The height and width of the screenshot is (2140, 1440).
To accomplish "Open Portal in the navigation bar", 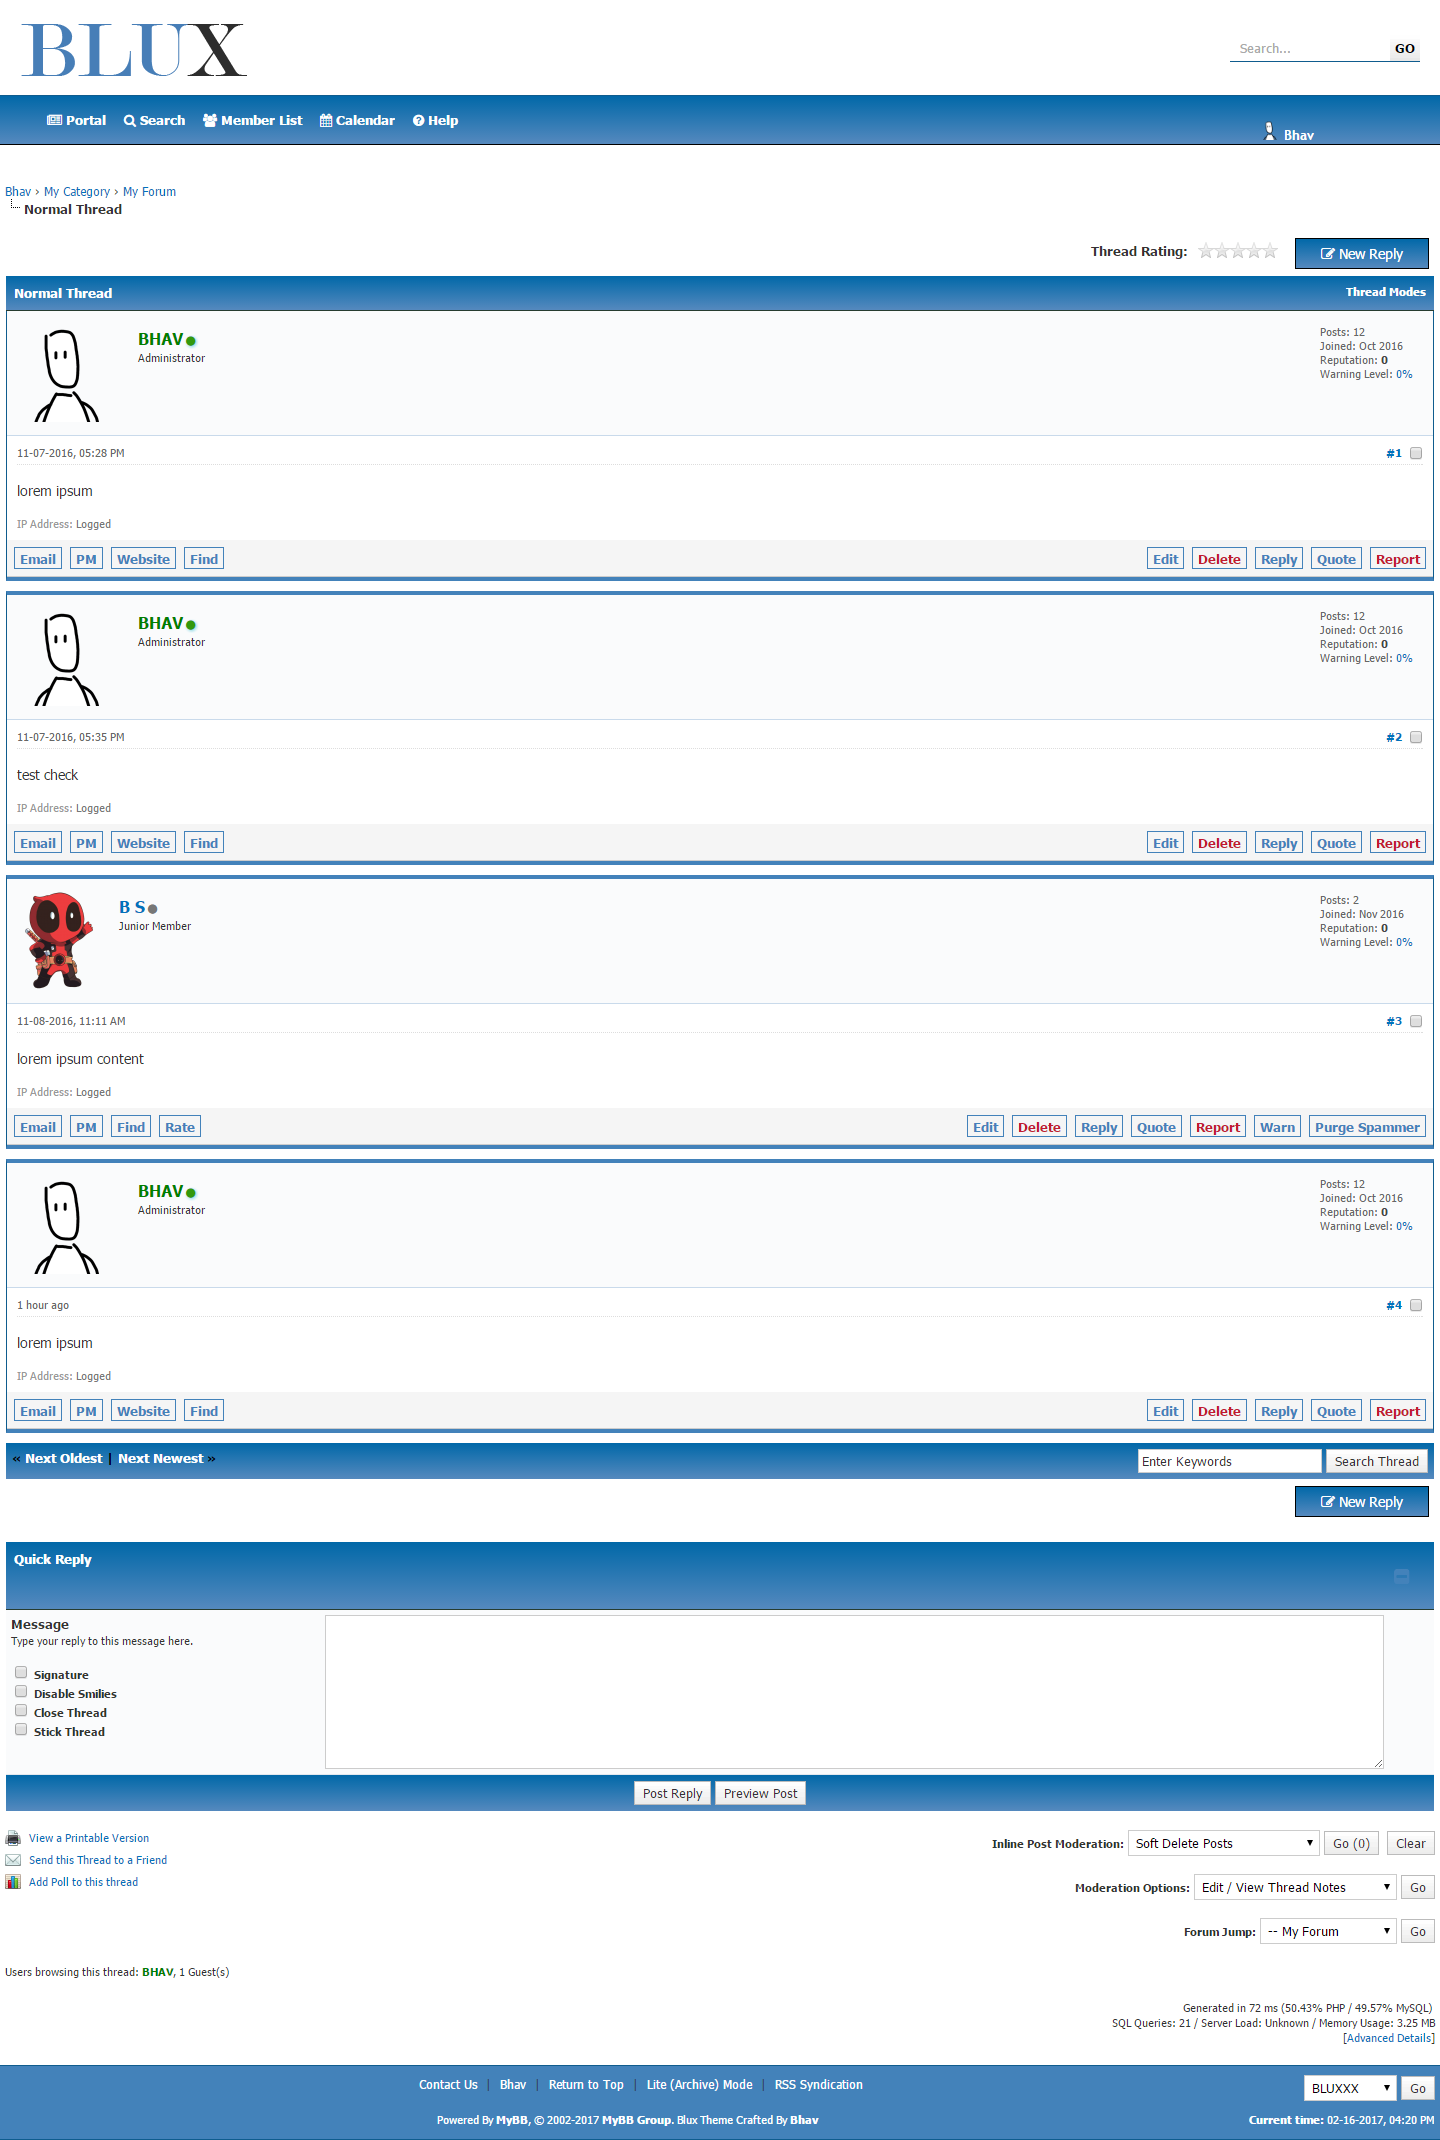I will point(76,120).
